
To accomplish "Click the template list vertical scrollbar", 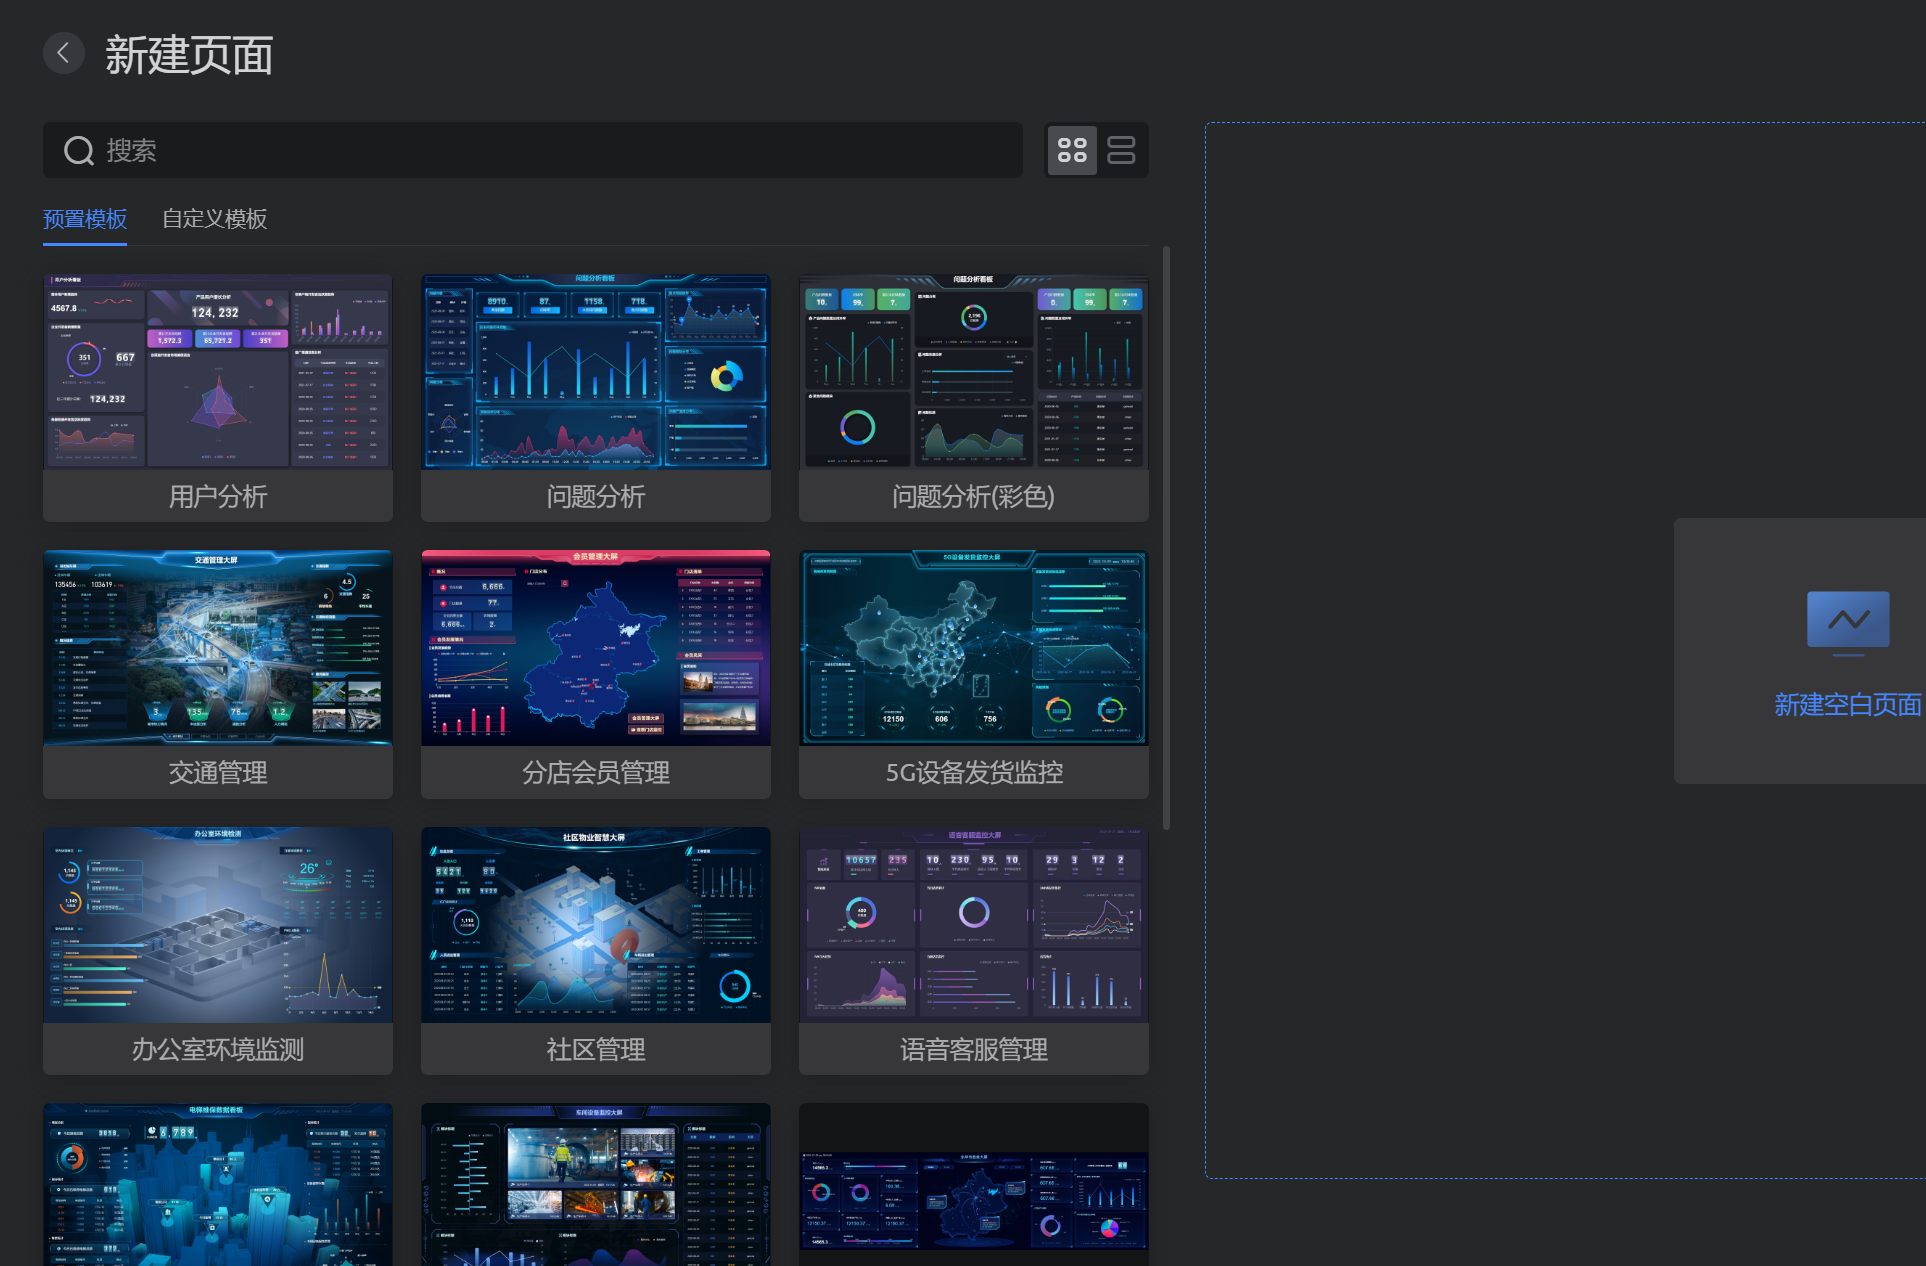I will (x=1166, y=540).
